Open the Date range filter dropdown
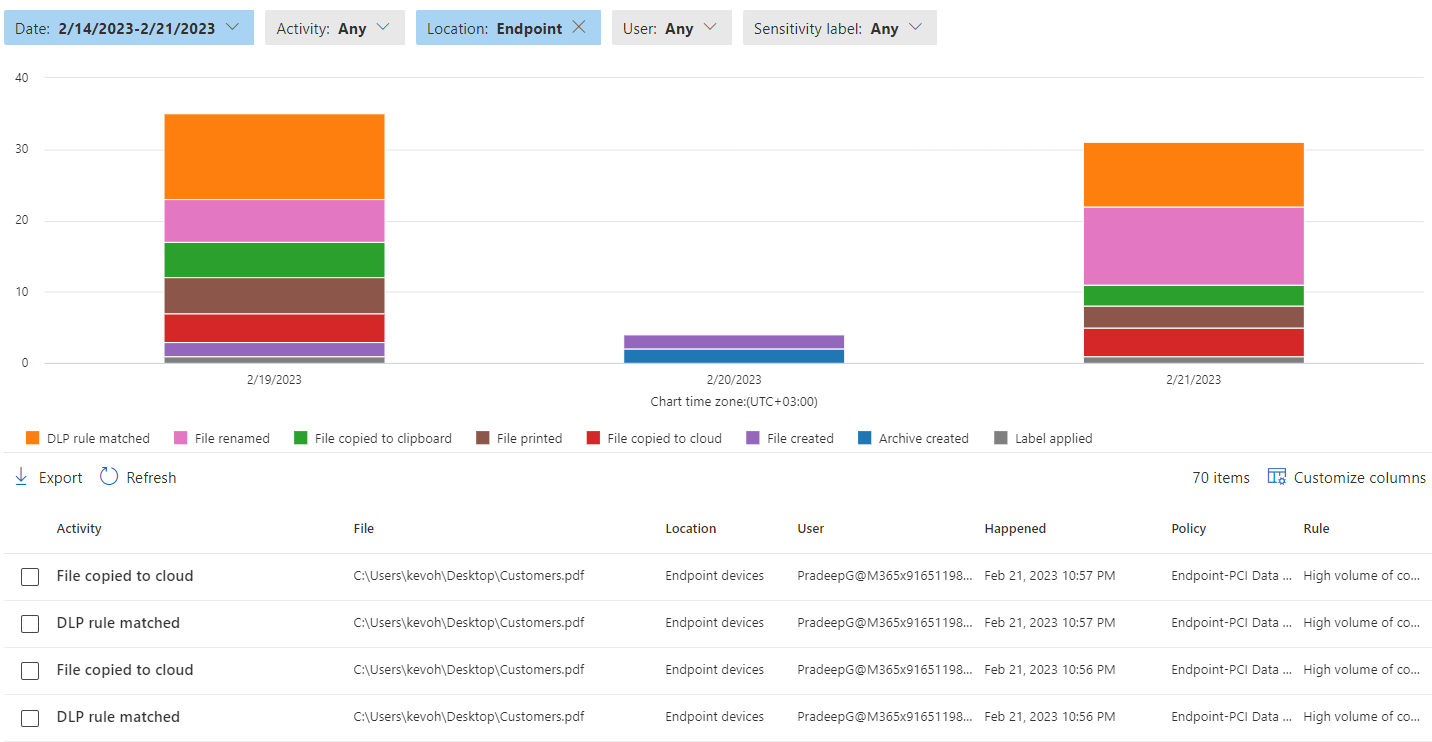Screen dimensions: 1432x742 point(129,28)
